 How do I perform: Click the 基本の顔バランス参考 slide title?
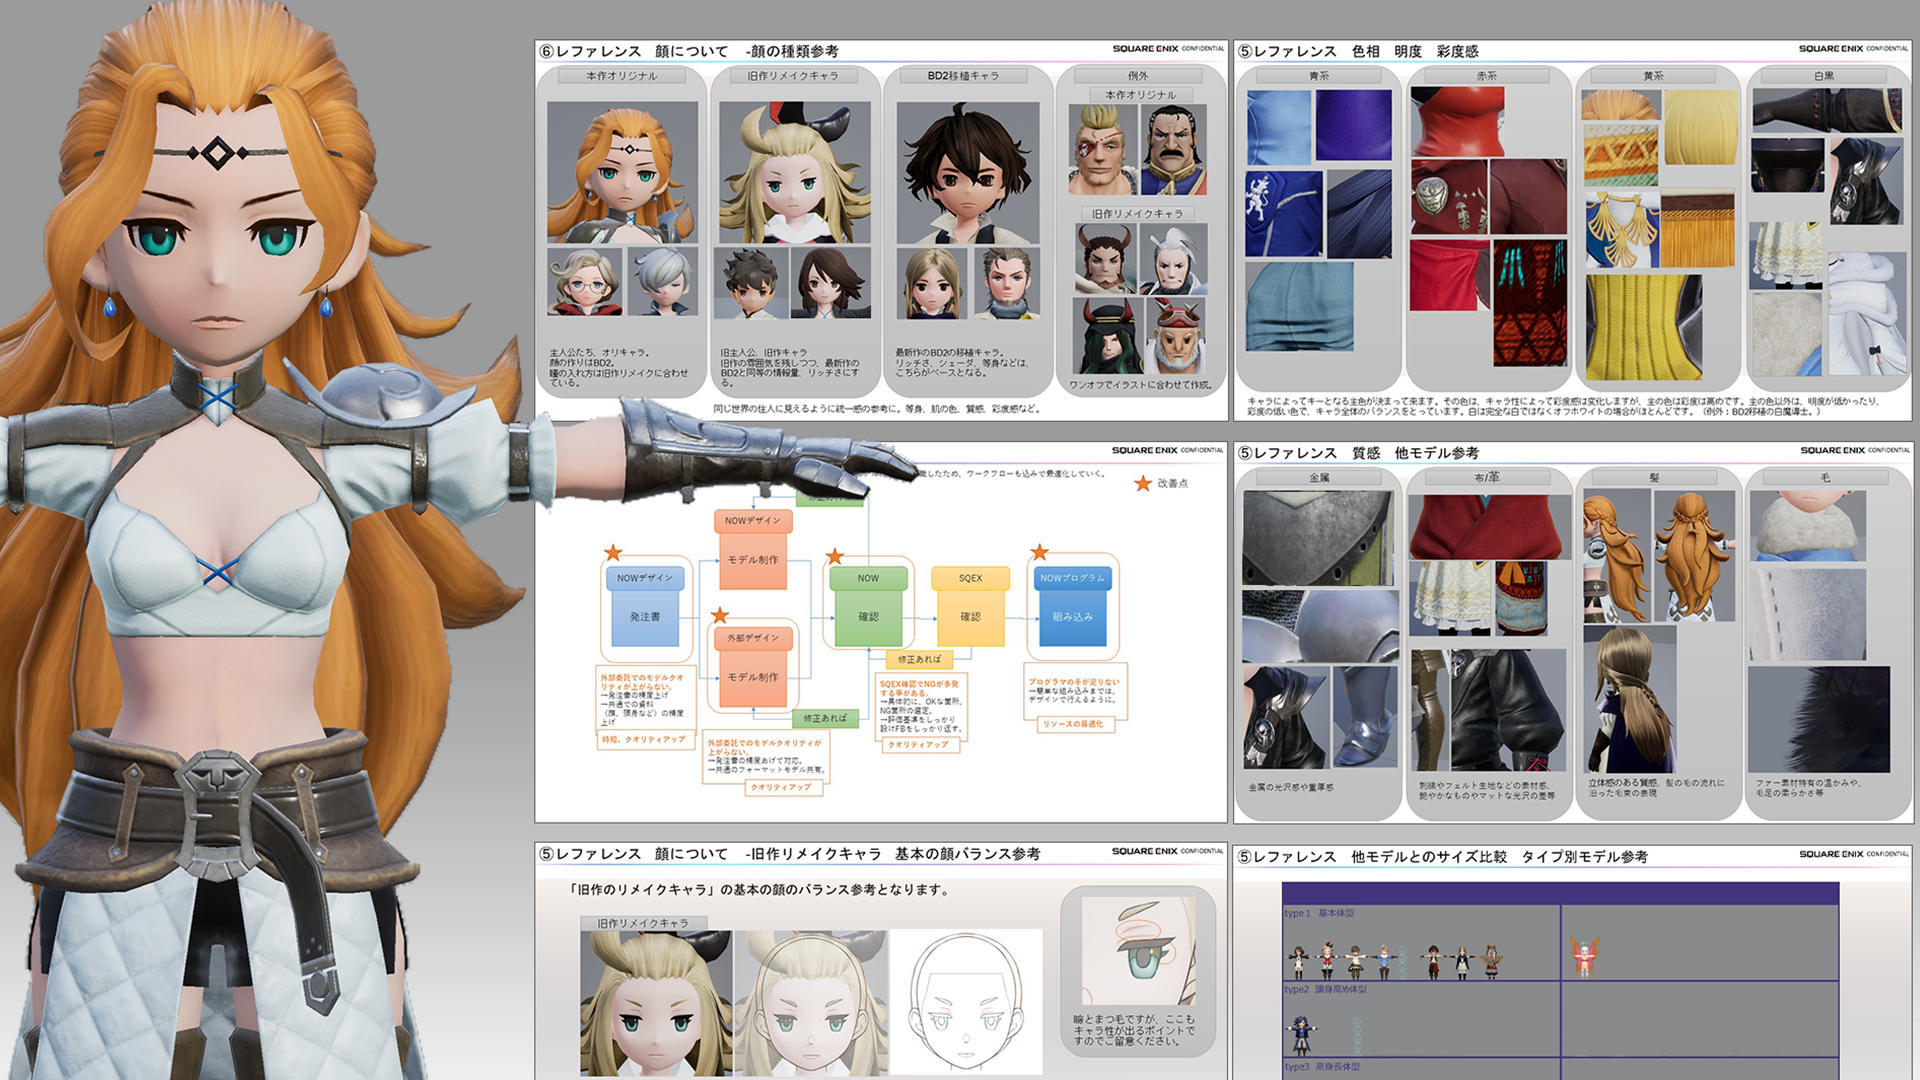pyautogui.click(x=967, y=854)
